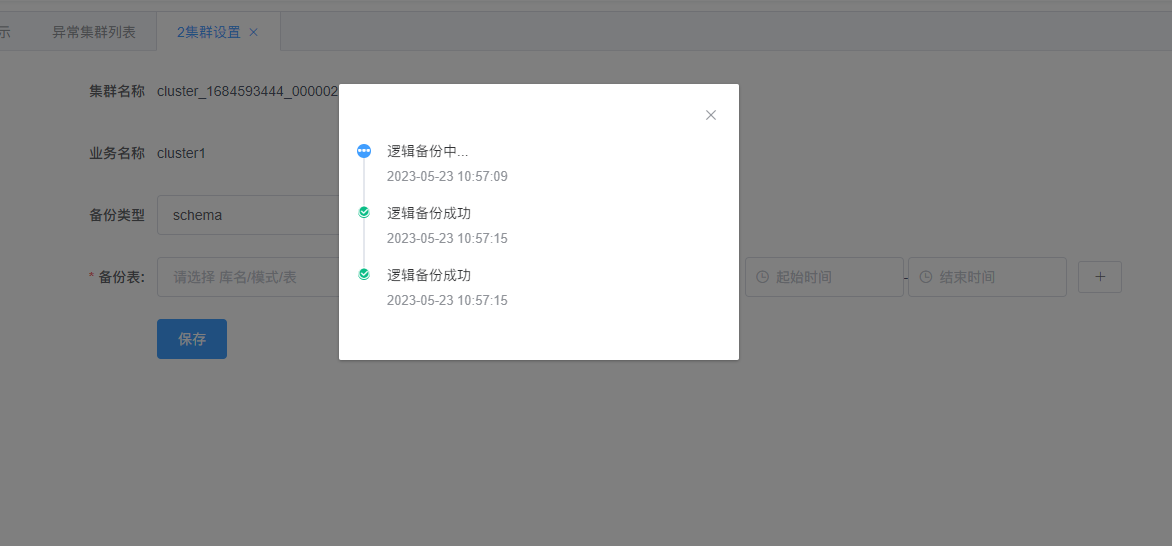Click the blue in-progress timeline icon
This screenshot has height=546, width=1172.
point(364,151)
